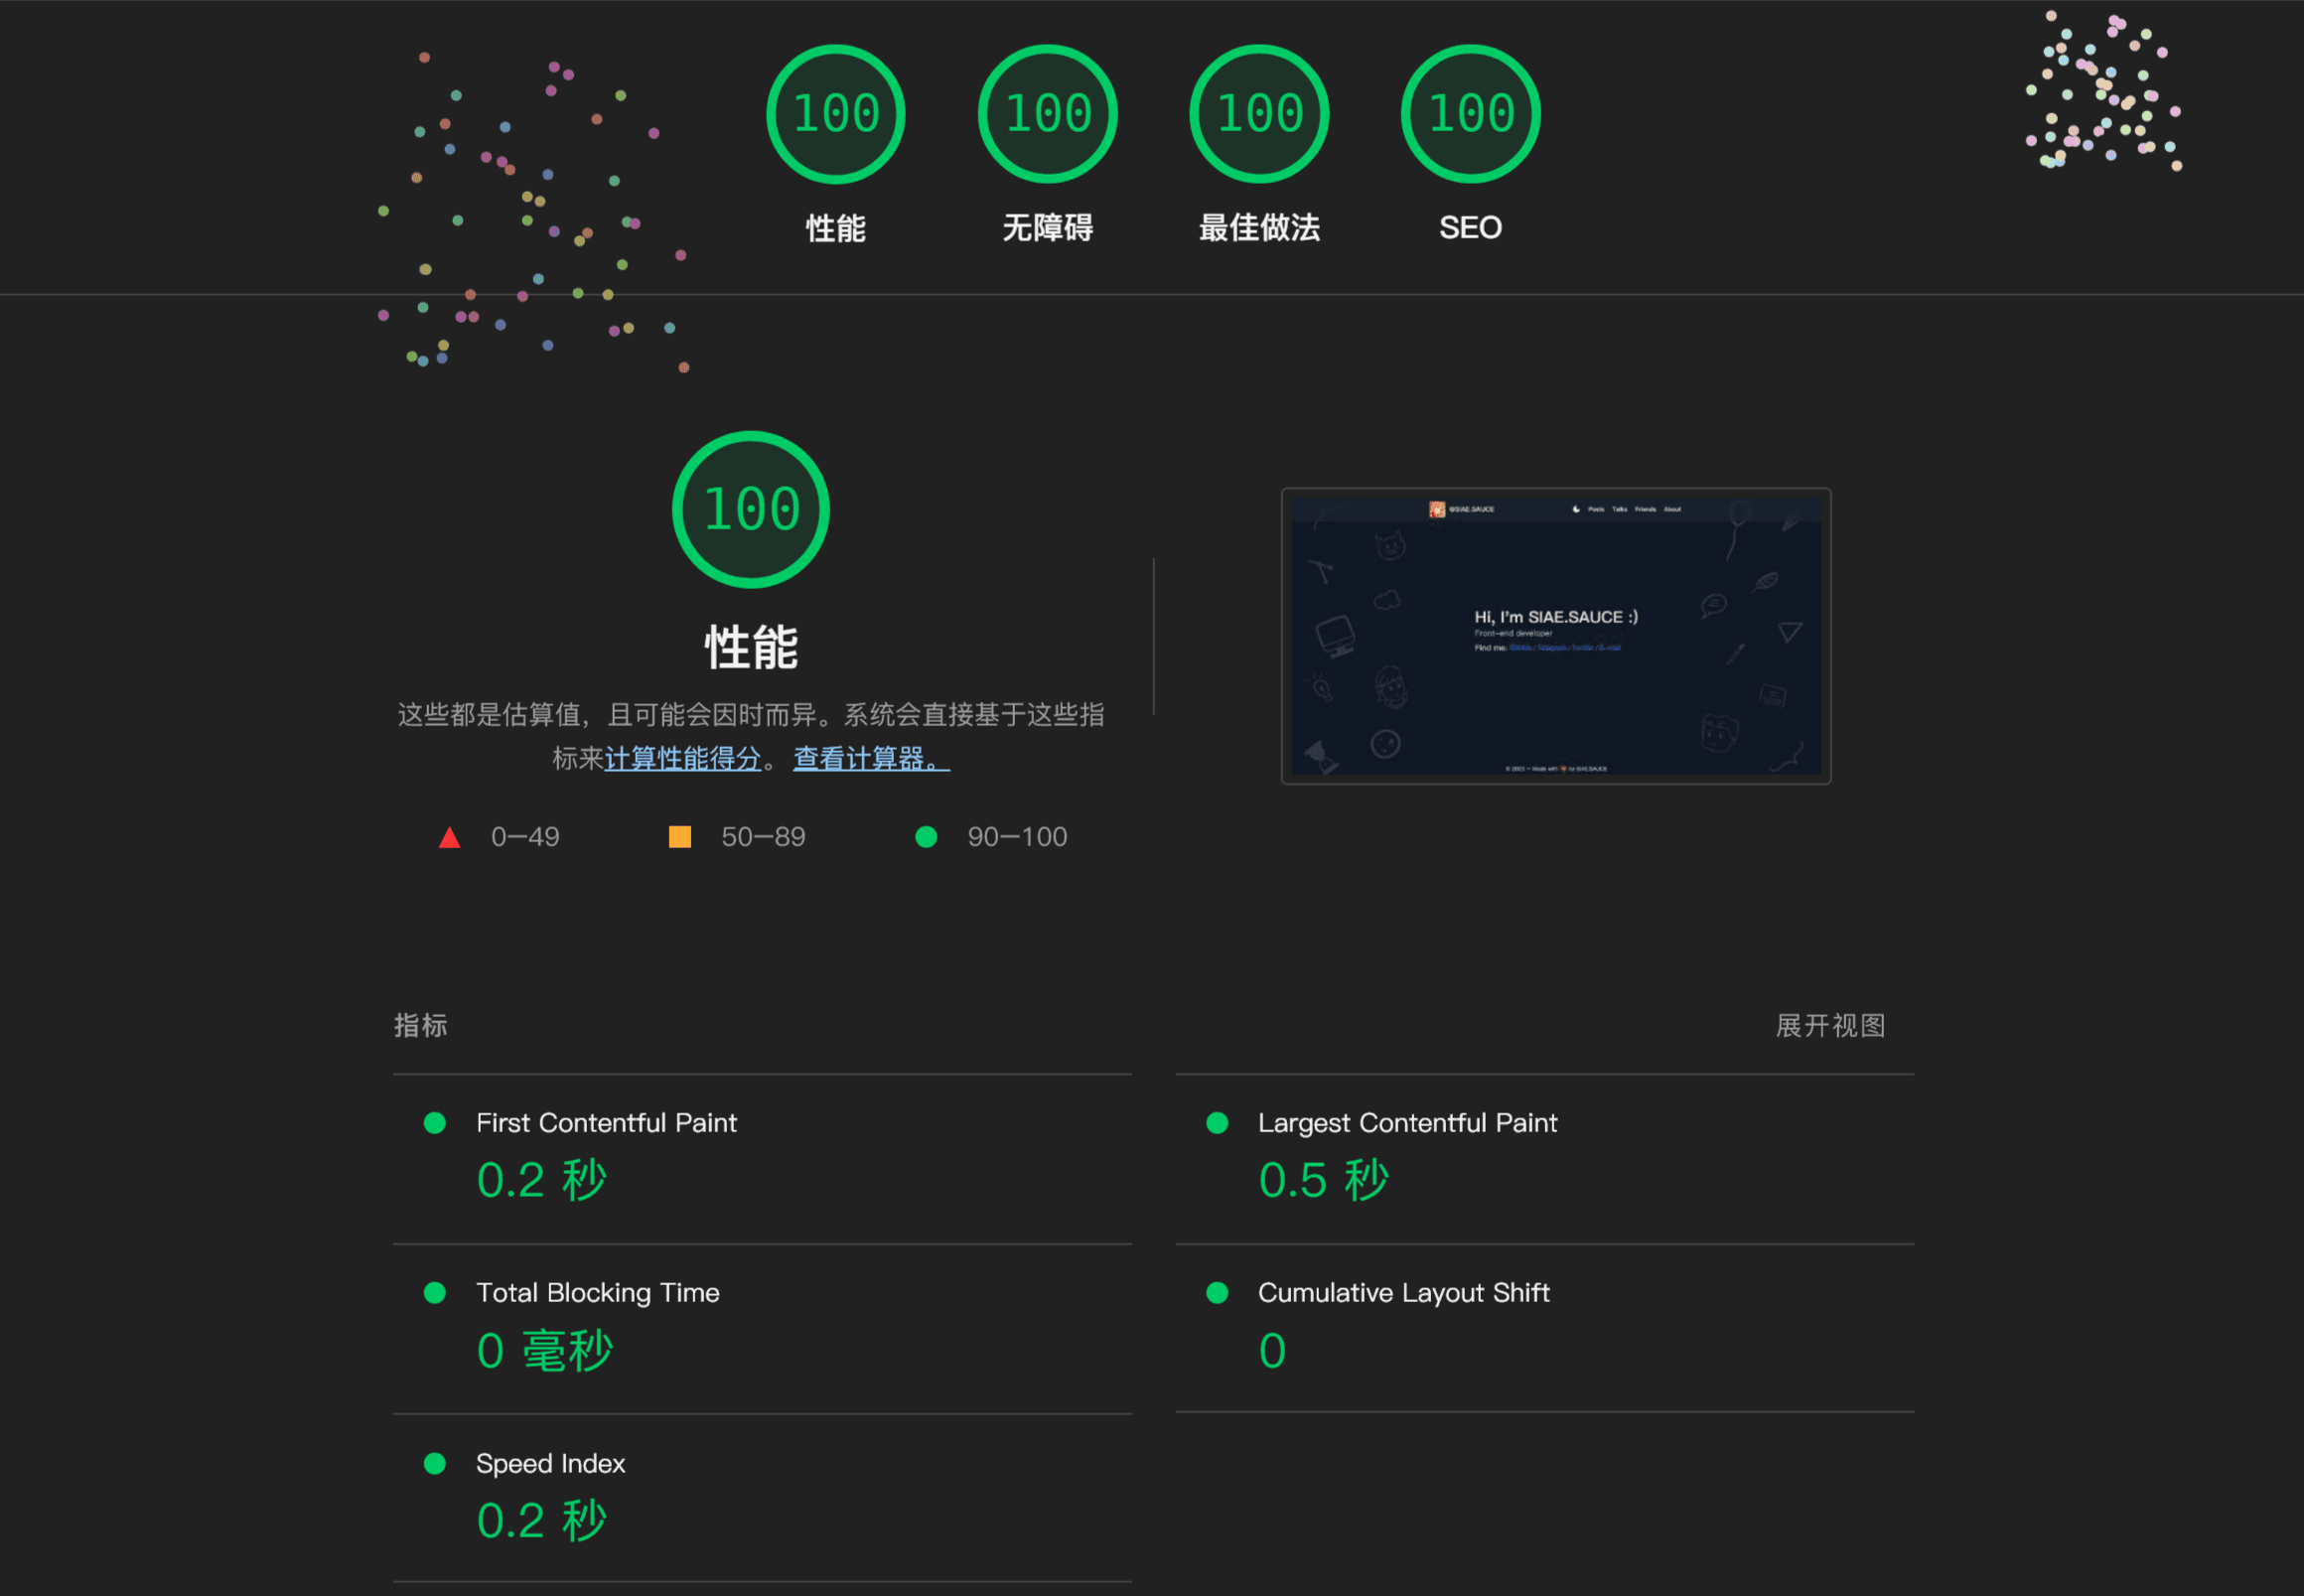Expand the First Contentful Paint metric
The image size is (2304, 1596).
point(762,1159)
